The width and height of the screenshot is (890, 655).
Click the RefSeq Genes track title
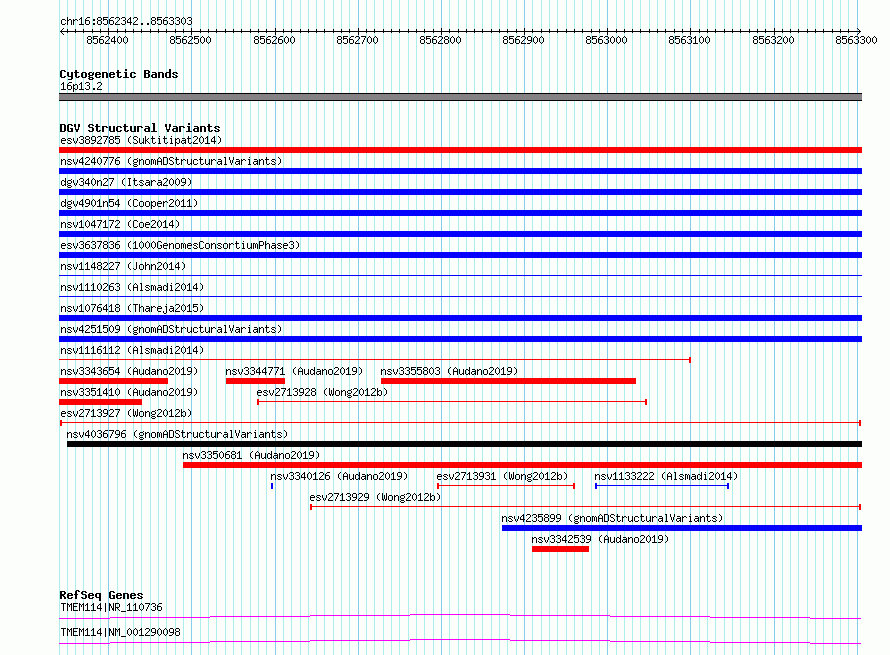101,595
